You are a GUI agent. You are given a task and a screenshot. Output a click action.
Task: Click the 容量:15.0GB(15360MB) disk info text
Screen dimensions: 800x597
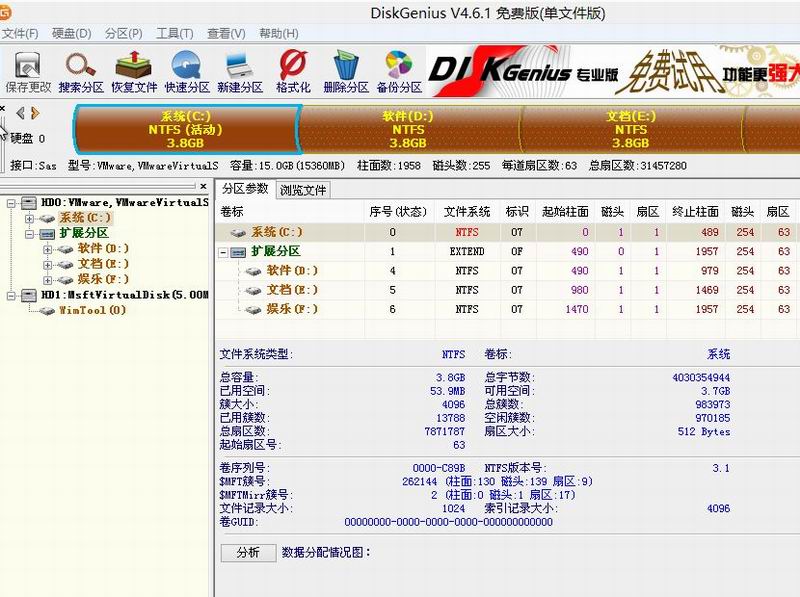(287, 166)
